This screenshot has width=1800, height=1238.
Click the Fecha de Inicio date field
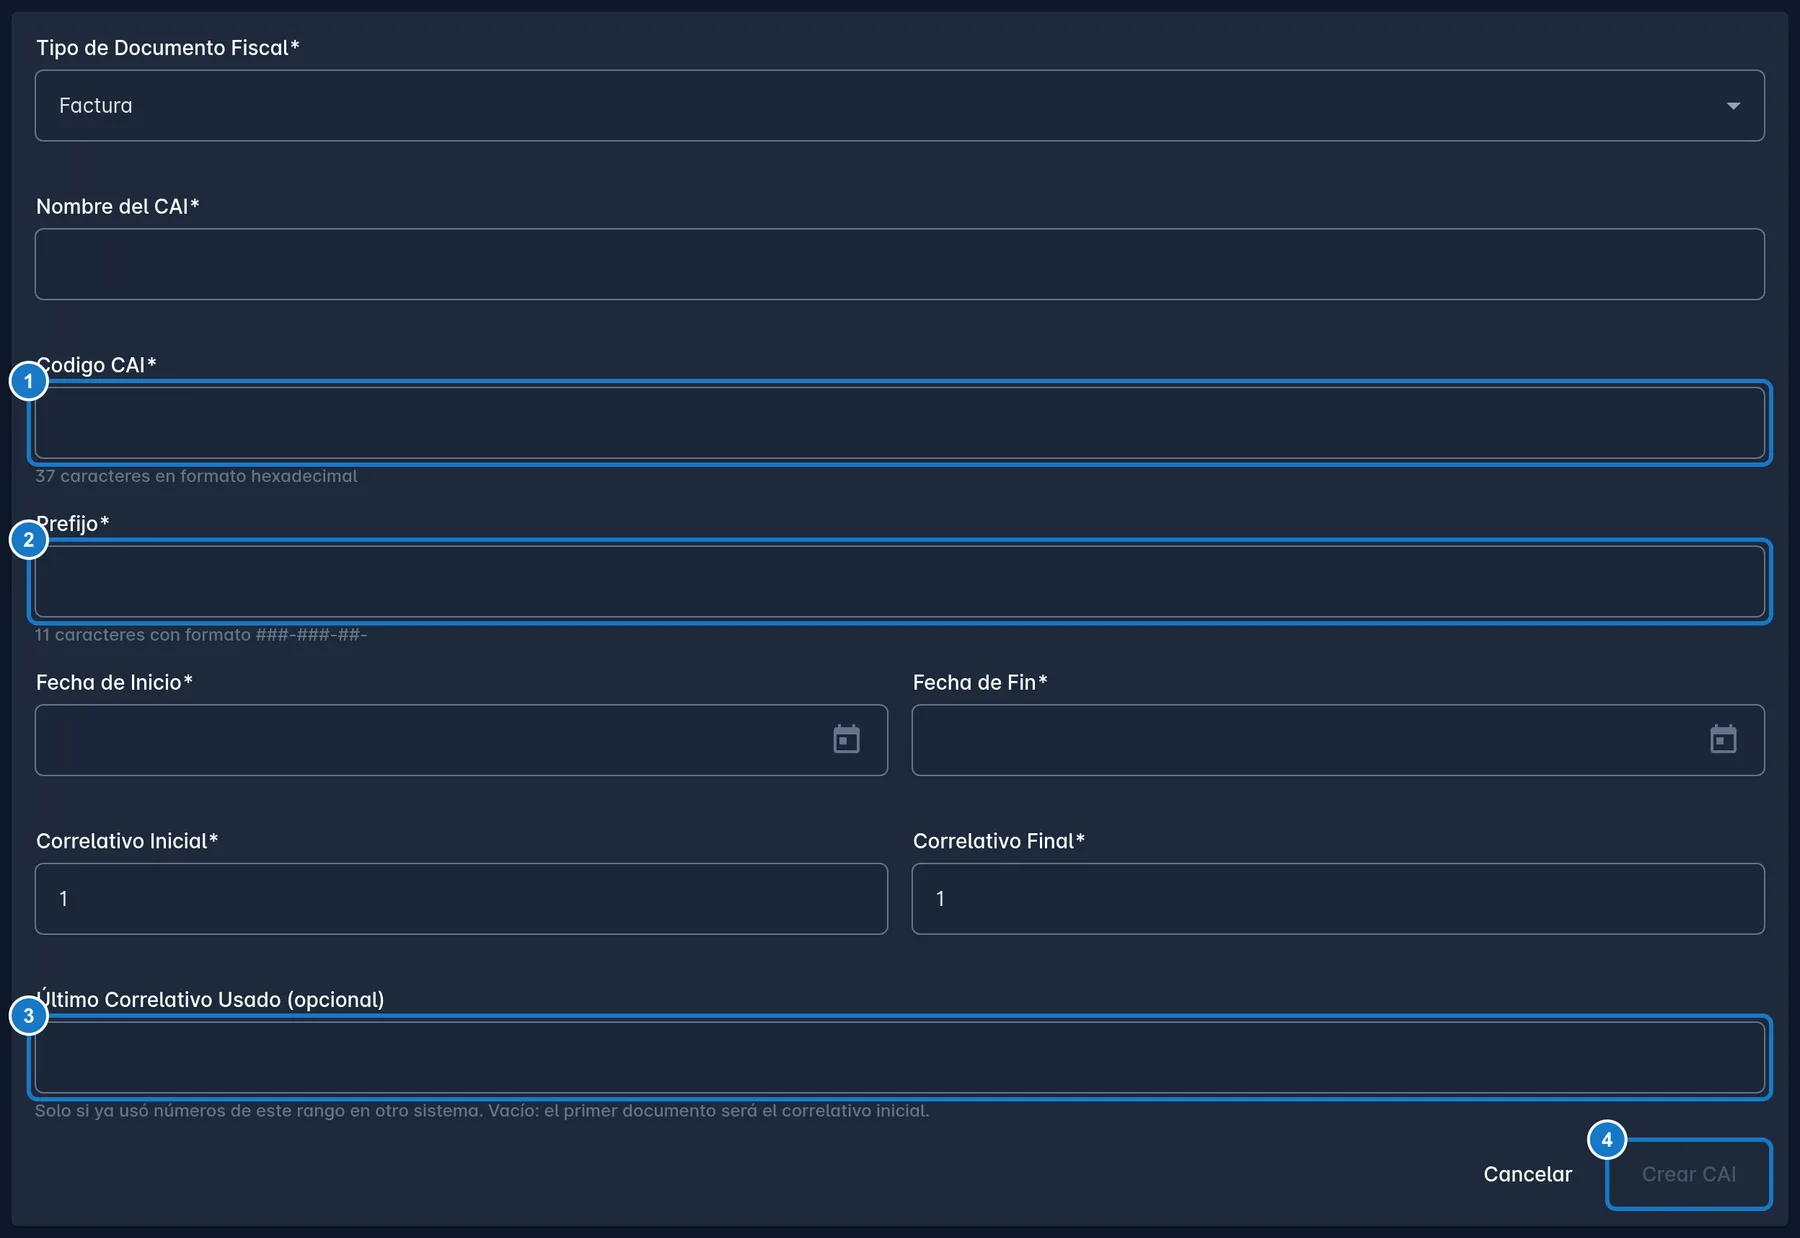pyautogui.click(x=461, y=740)
